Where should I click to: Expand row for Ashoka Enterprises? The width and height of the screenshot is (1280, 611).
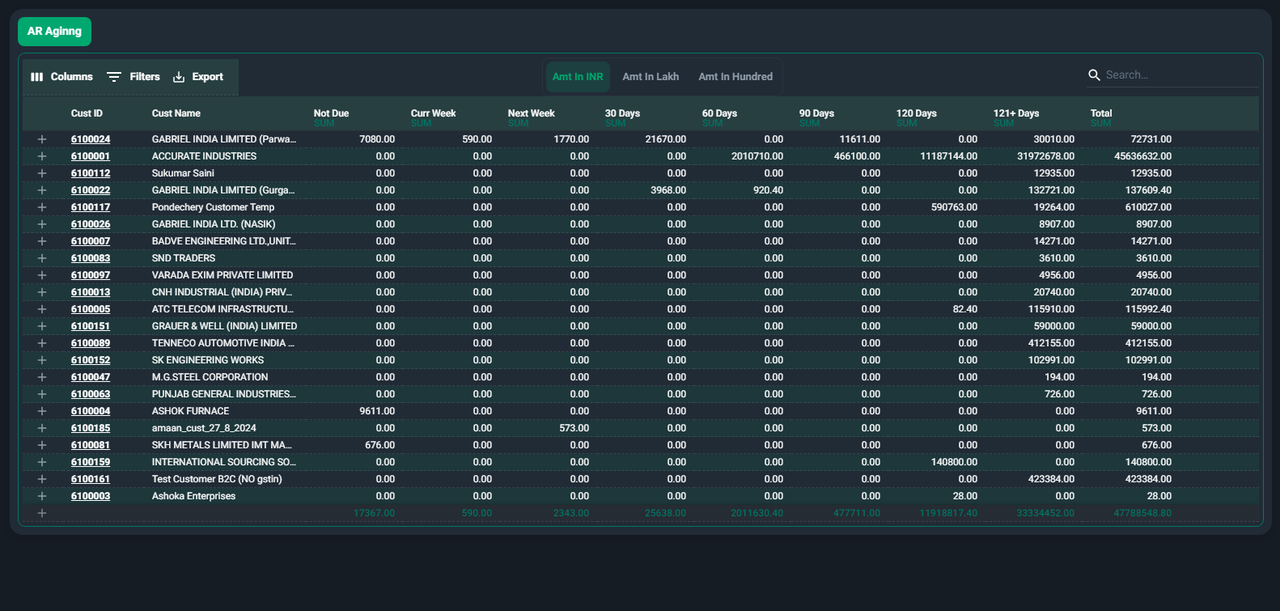coord(42,496)
